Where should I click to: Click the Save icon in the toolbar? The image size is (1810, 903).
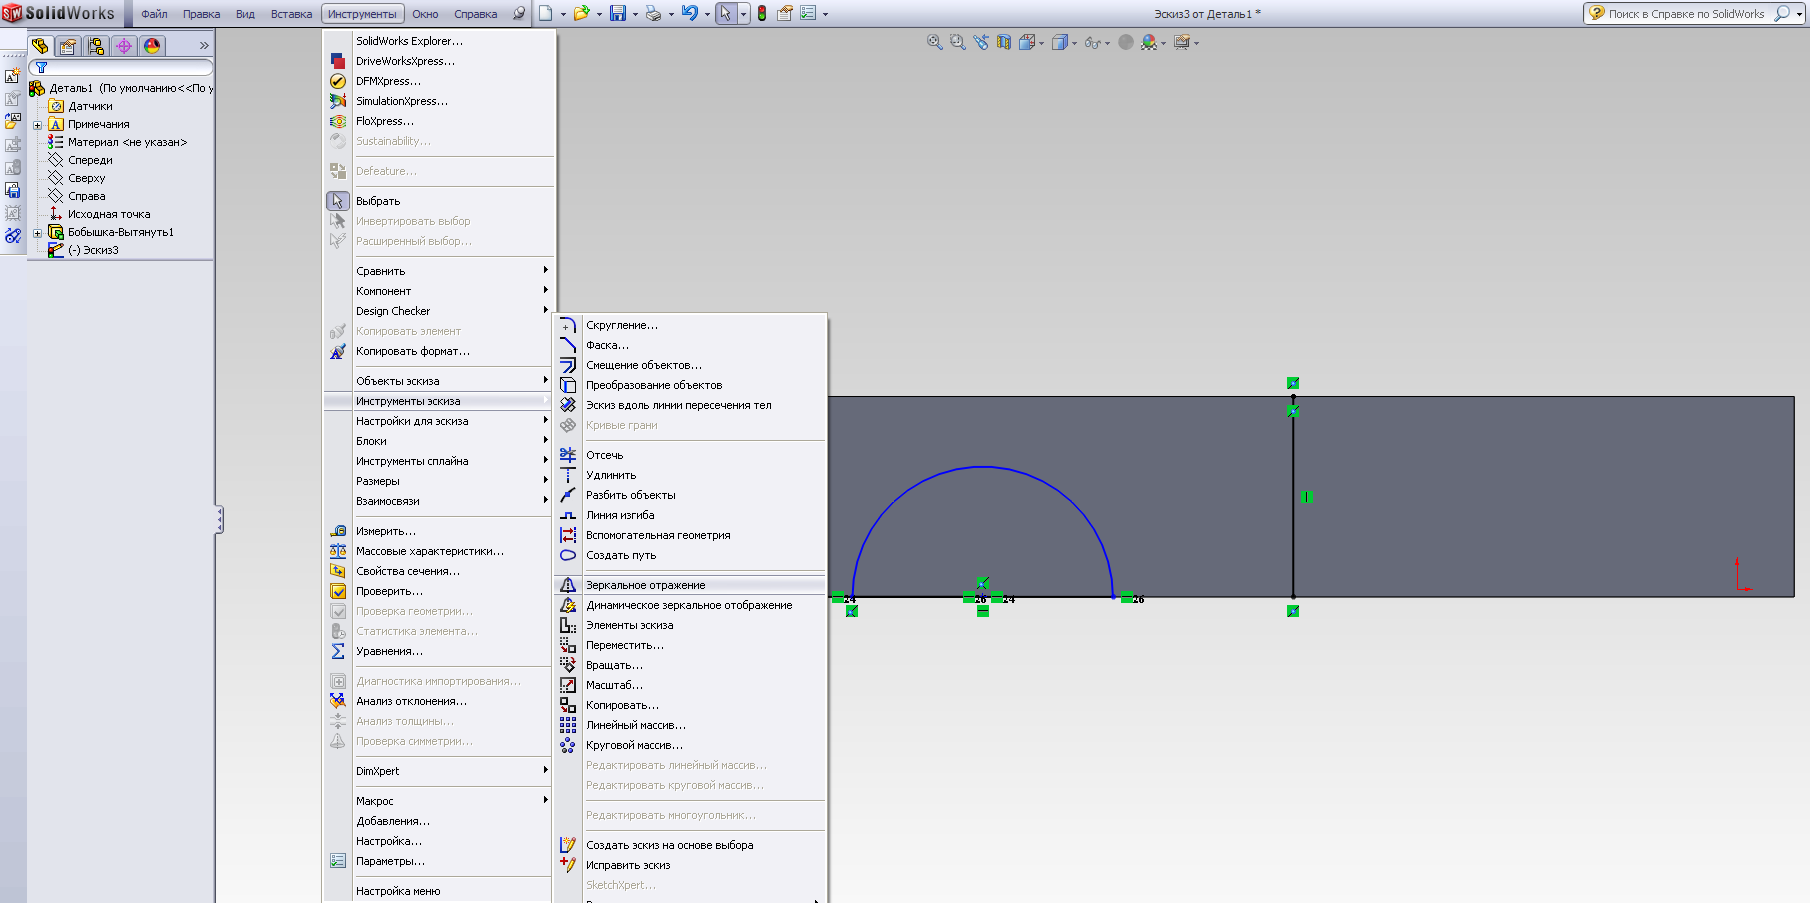617,14
